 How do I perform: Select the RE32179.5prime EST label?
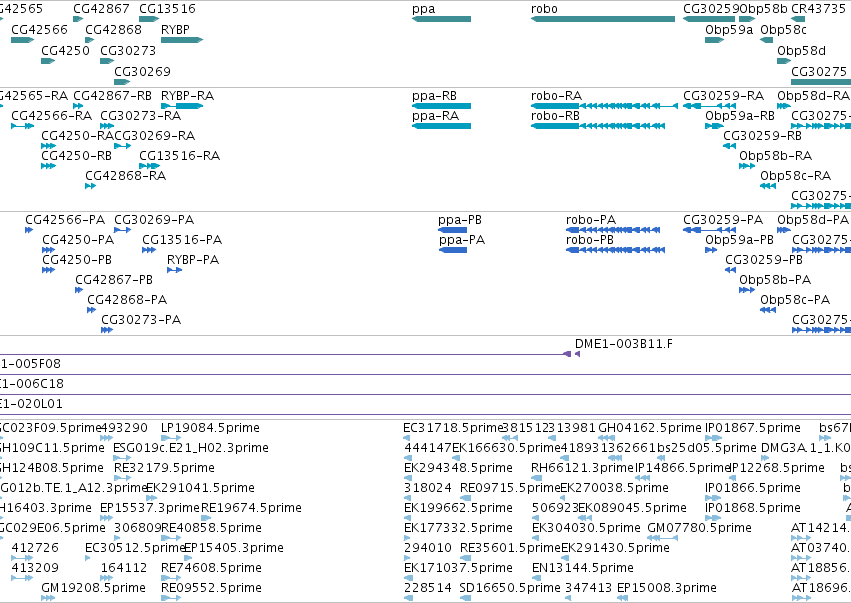pos(164,468)
